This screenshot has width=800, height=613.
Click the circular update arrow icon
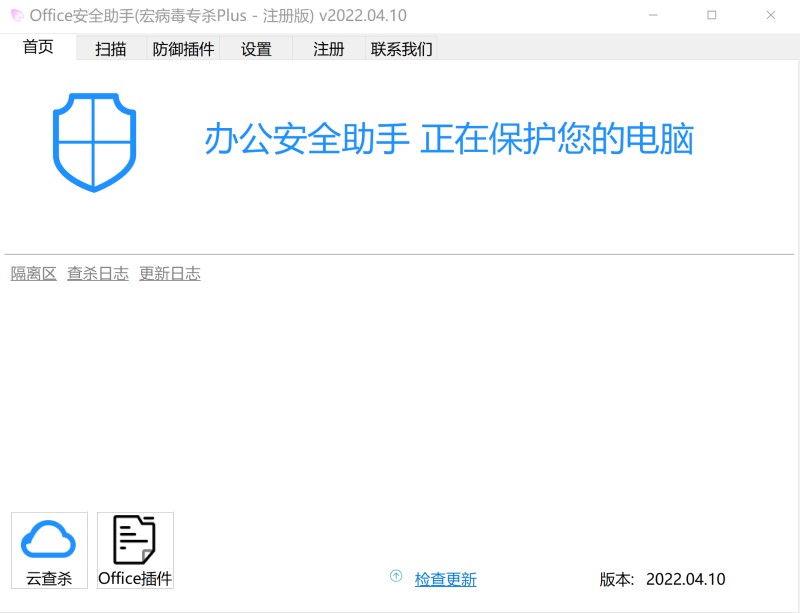tap(396, 579)
